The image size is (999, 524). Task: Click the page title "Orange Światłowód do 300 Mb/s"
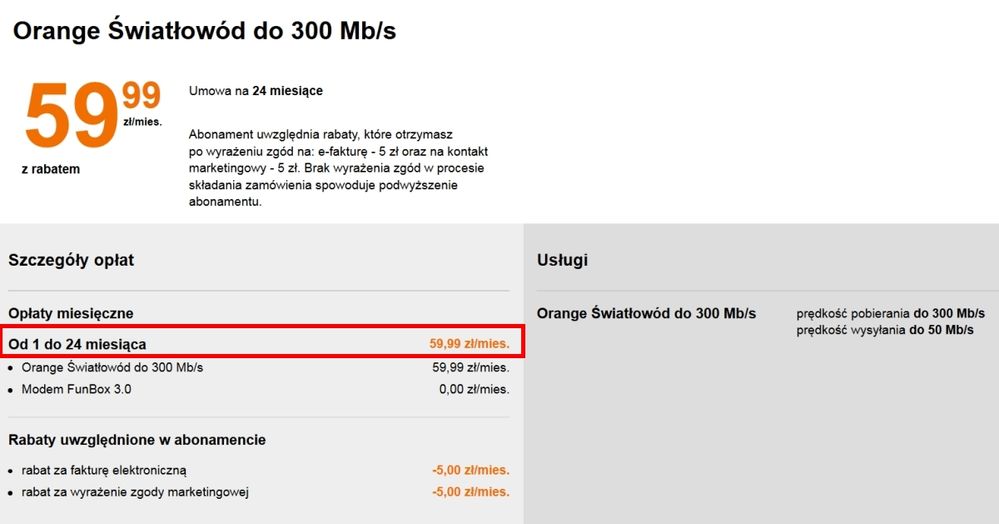tap(204, 31)
